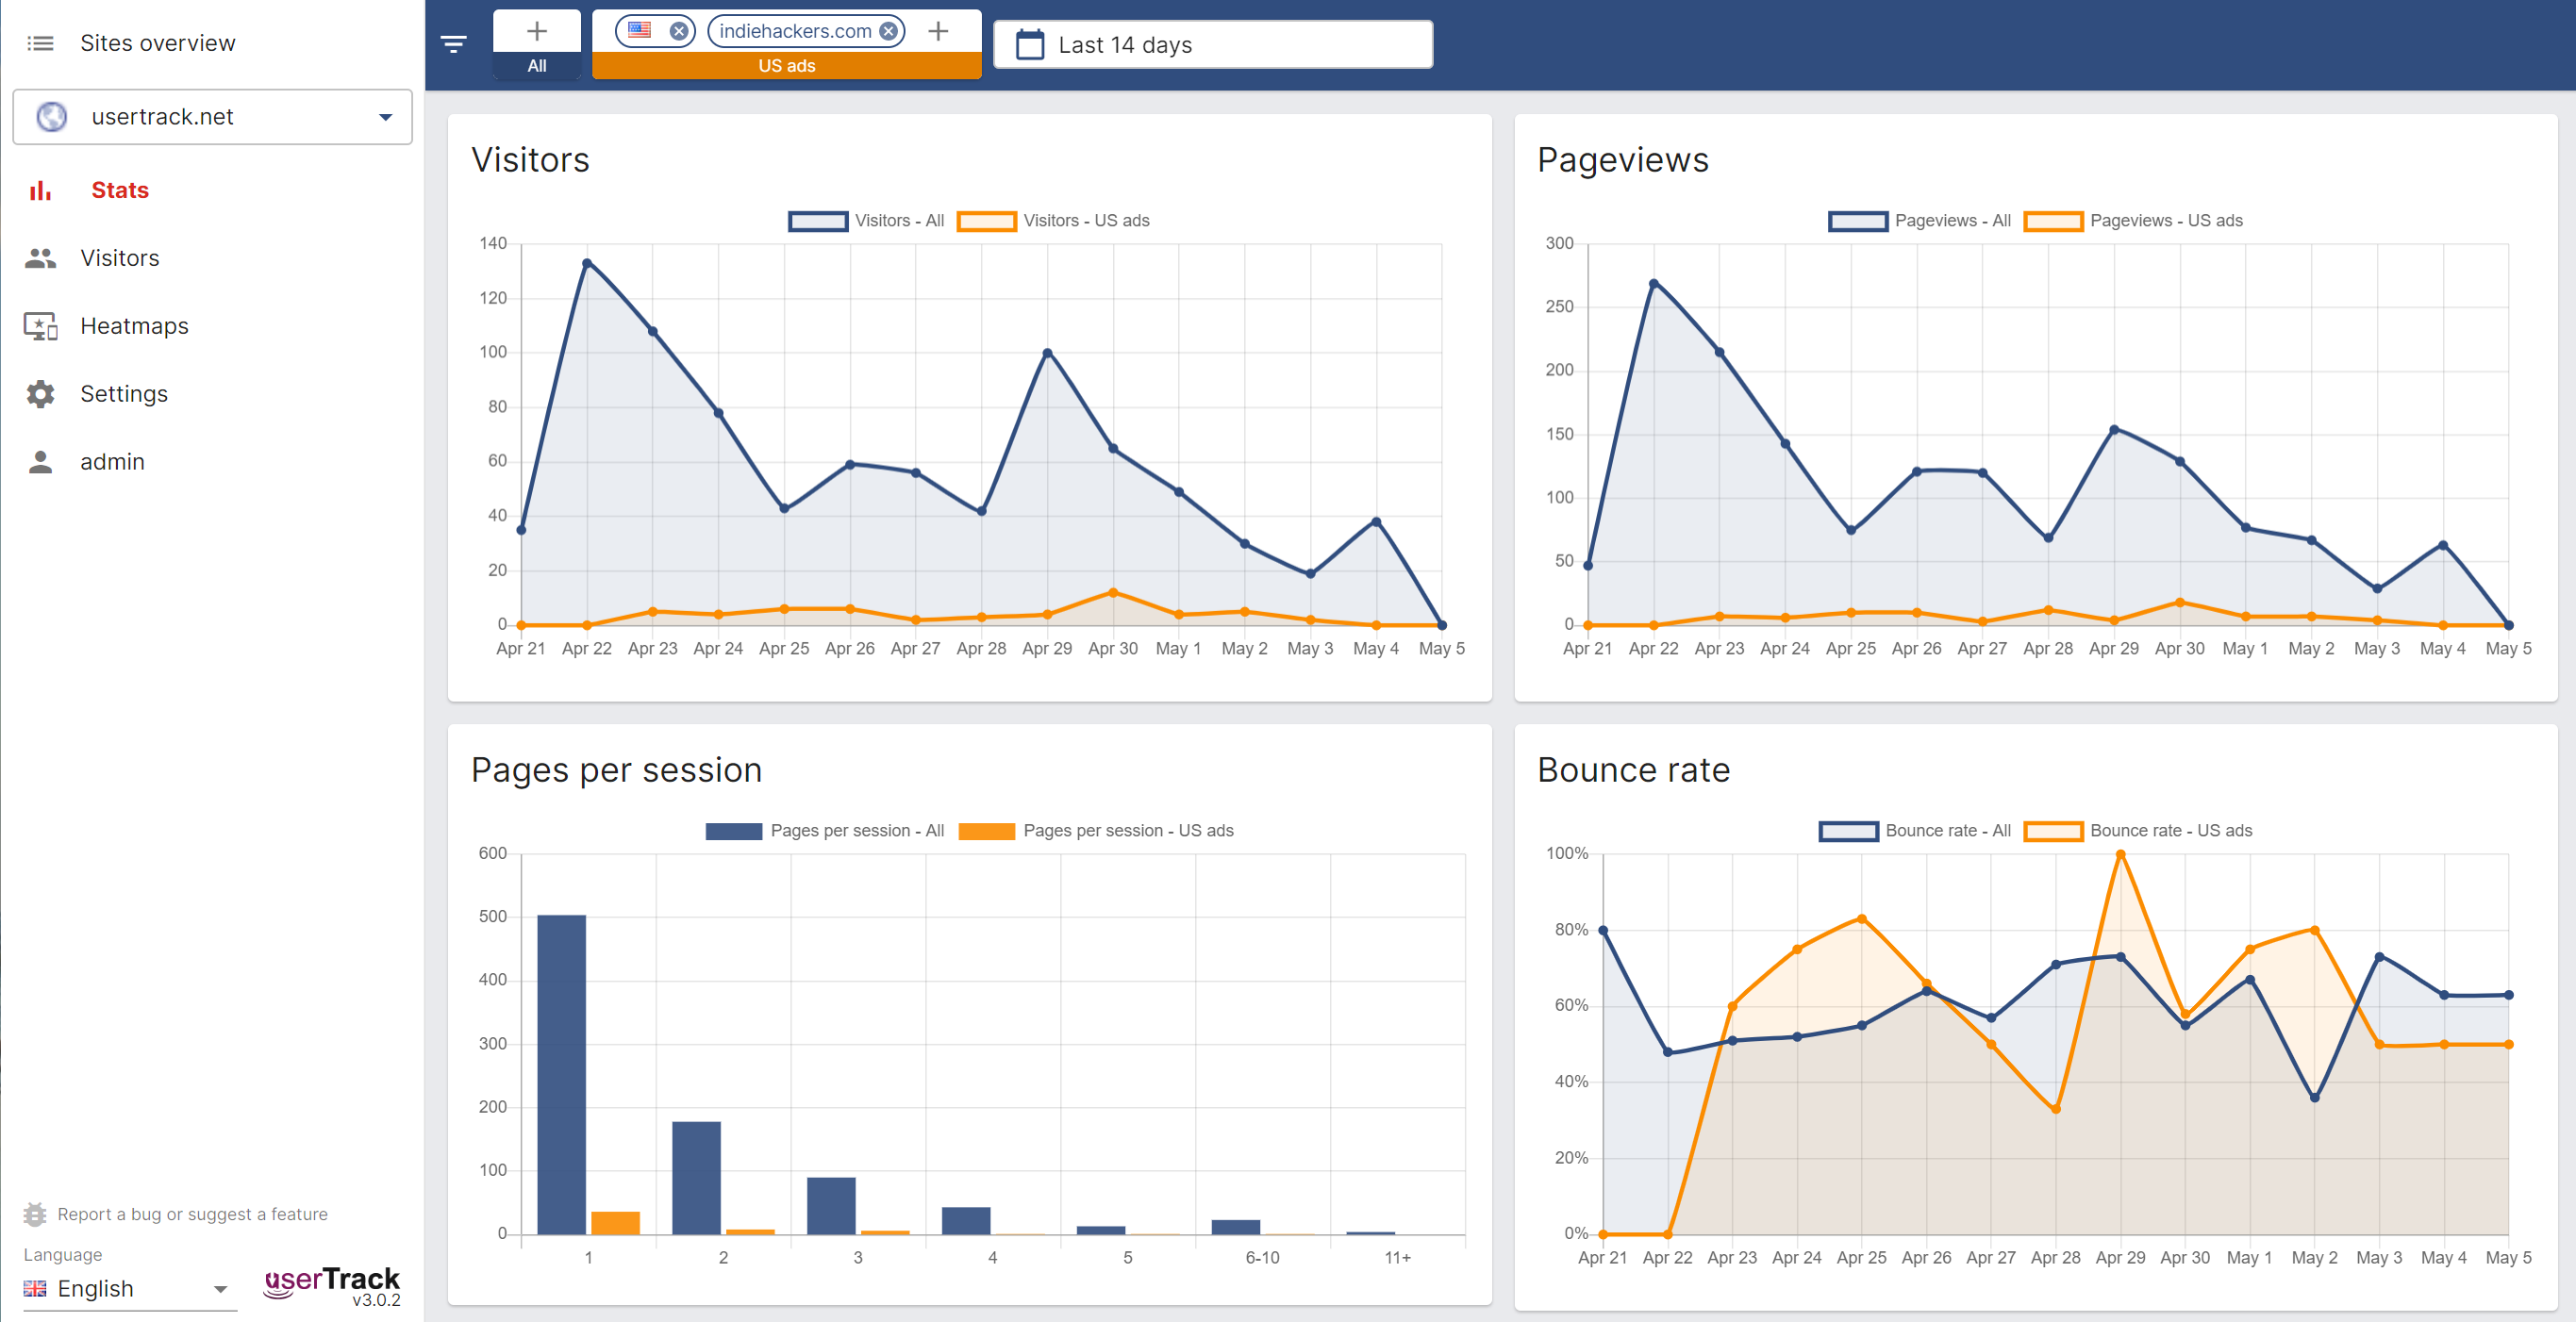
Task: Click the English language flag icon
Action: point(35,1288)
